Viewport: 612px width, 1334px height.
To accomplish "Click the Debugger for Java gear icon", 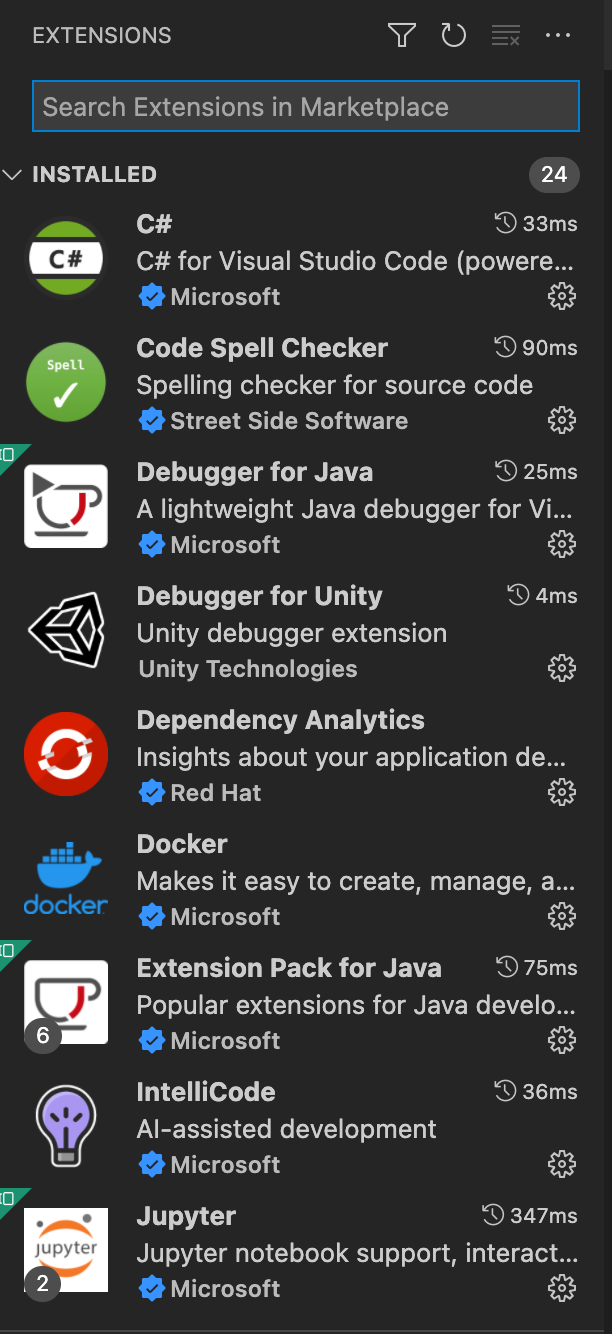I will [562, 545].
